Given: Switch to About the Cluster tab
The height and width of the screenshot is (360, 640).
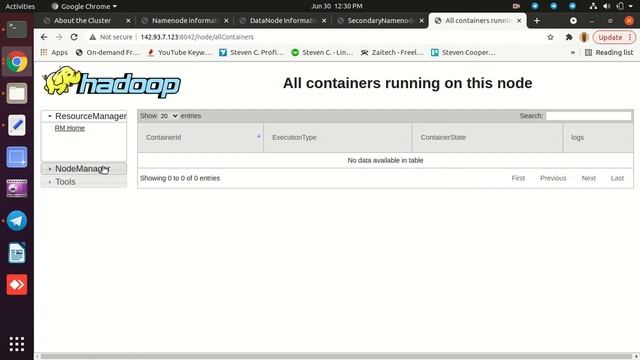Looking at the screenshot, I should click(x=82, y=20).
